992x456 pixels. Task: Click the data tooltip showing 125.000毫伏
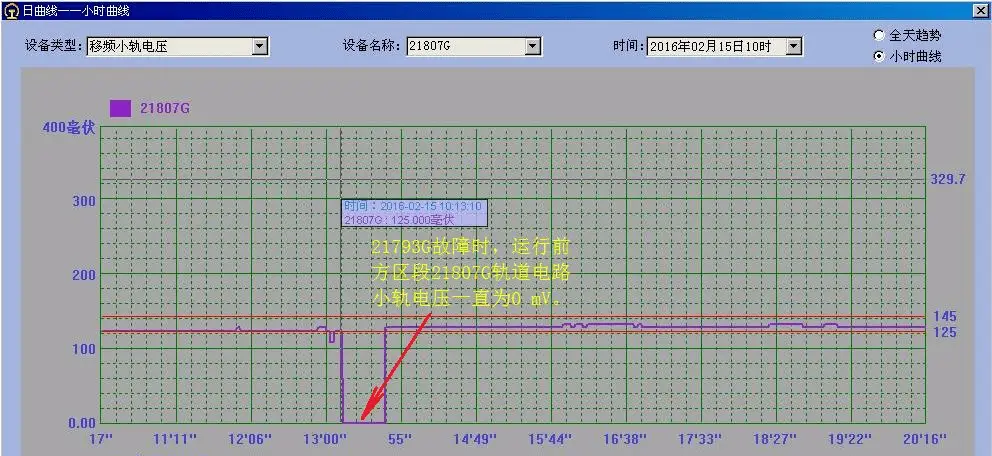[414, 213]
